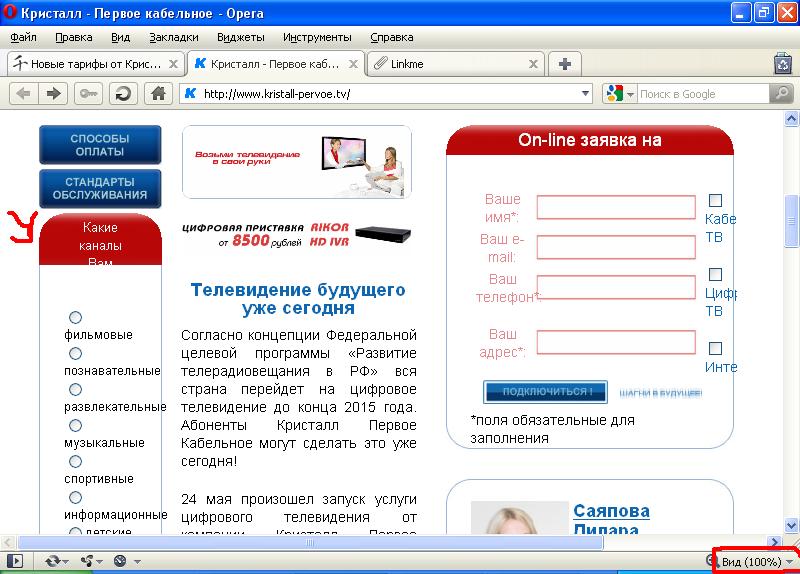Open the Справка menu
The width and height of the screenshot is (800, 574).
point(392,37)
